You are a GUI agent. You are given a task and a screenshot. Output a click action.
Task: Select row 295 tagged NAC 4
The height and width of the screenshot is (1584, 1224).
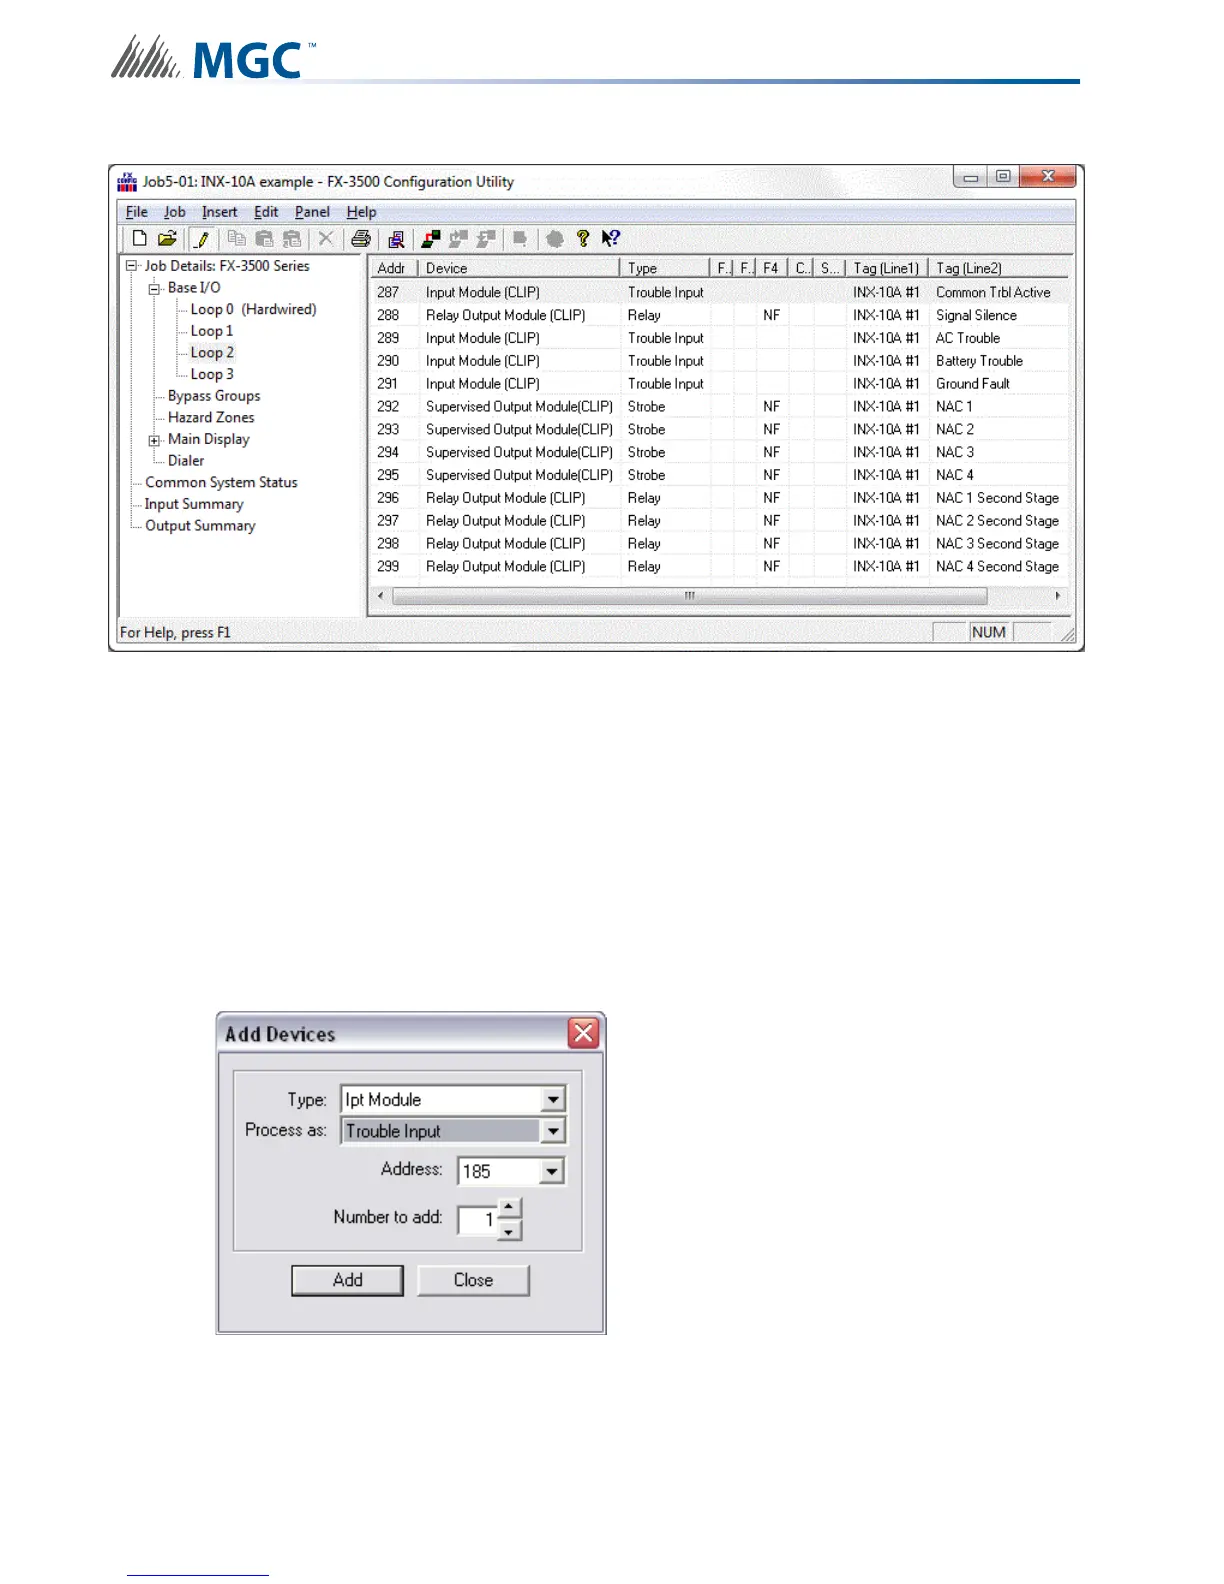718,475
